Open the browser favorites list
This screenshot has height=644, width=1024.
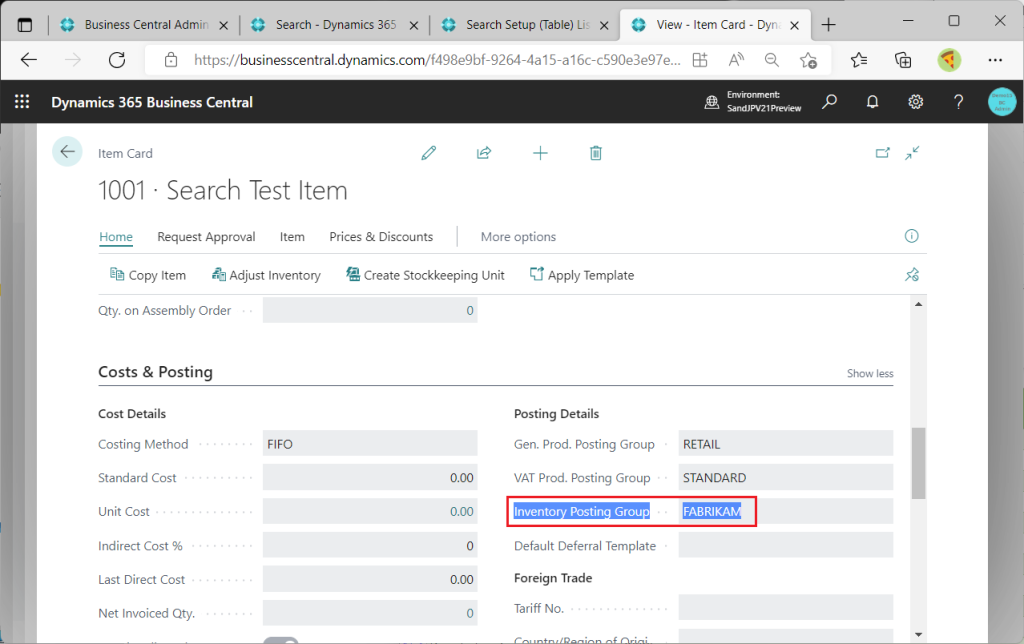pos(859,60)
